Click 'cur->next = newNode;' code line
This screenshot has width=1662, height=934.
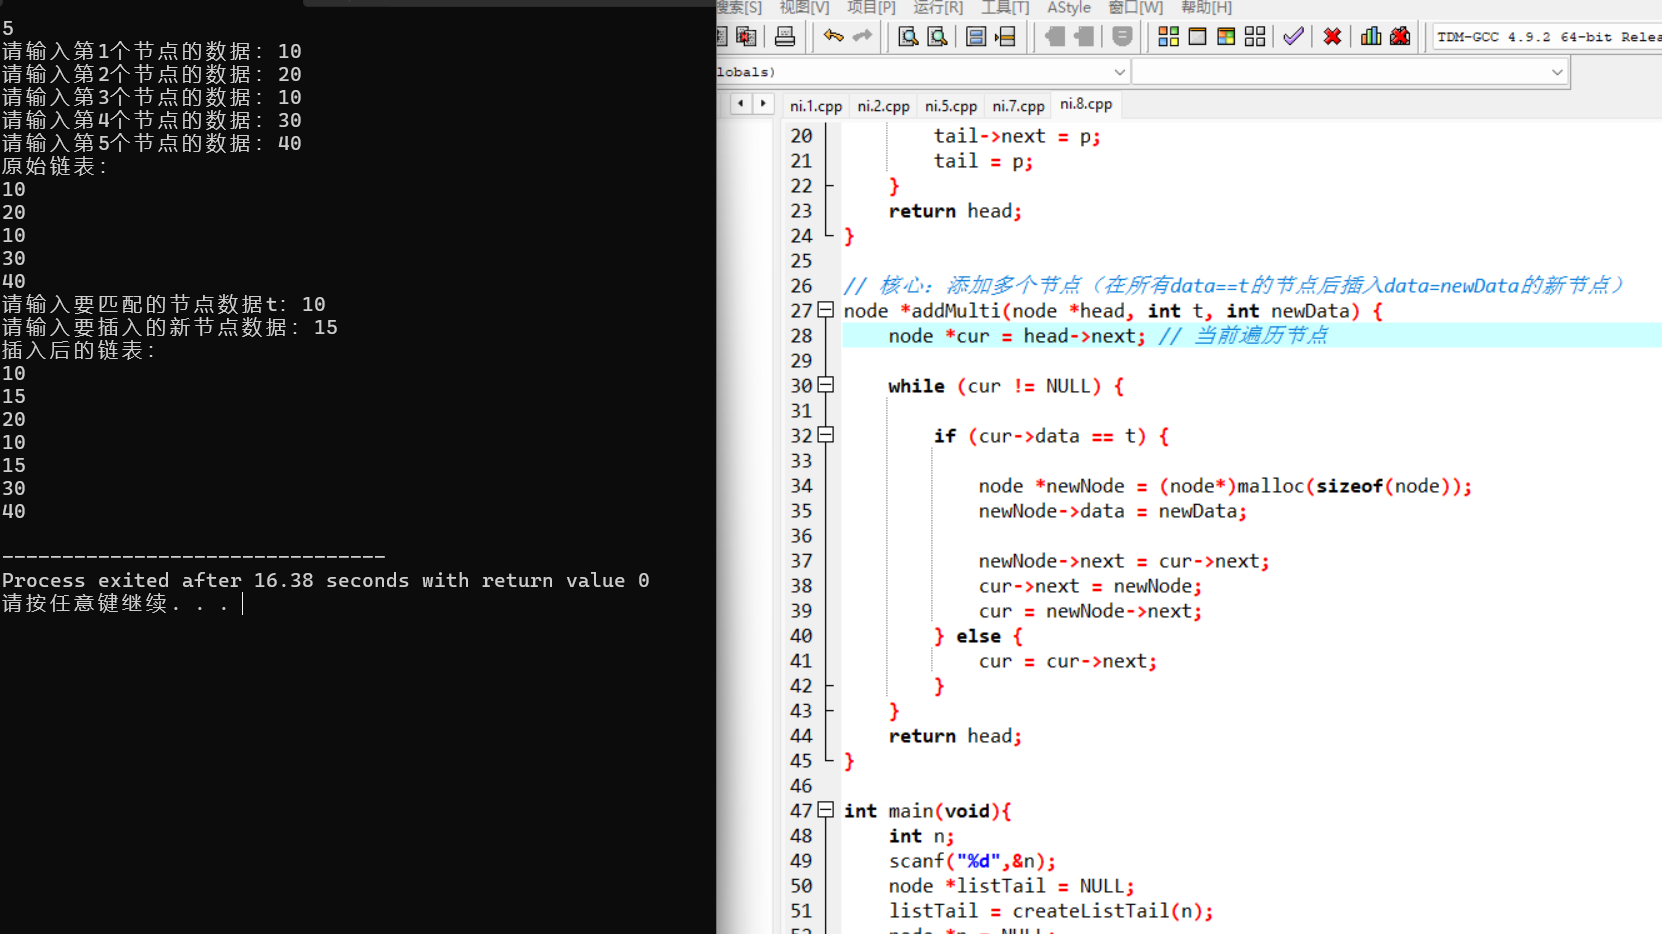(x=1090, y=586)
